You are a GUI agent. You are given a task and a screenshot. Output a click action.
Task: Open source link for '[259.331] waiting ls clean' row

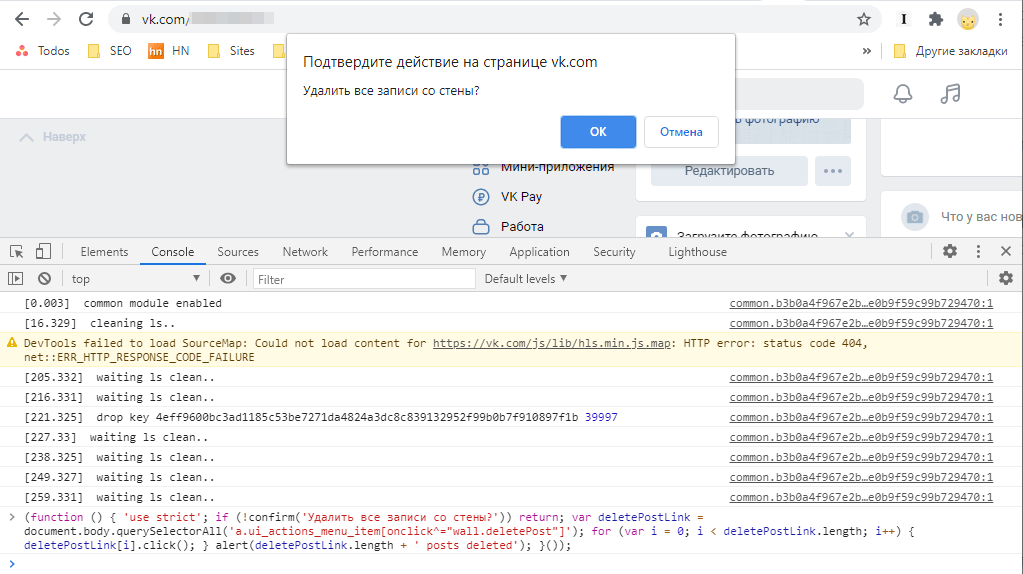(861, 498)
